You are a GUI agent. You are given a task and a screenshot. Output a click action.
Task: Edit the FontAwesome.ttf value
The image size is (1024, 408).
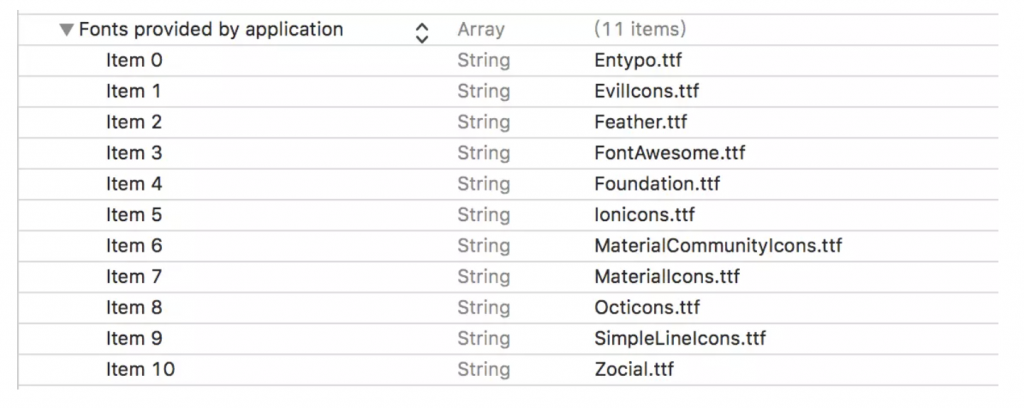(669, 153)
